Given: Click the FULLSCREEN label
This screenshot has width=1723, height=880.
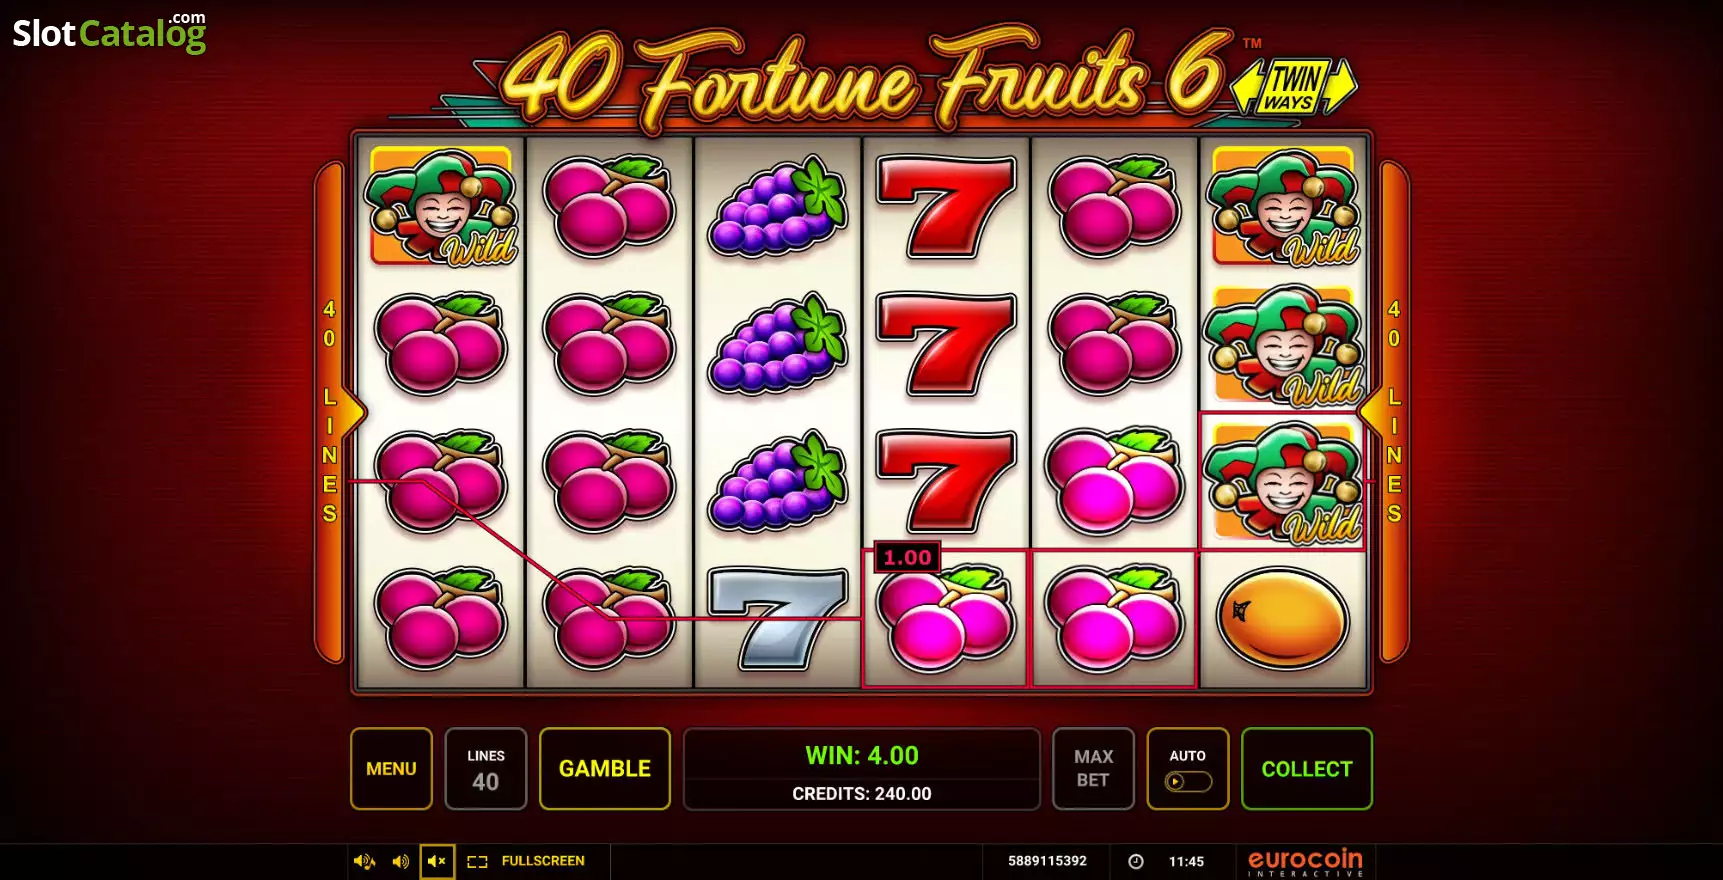Looking at the screenshot, I should (x=543, y=861).
